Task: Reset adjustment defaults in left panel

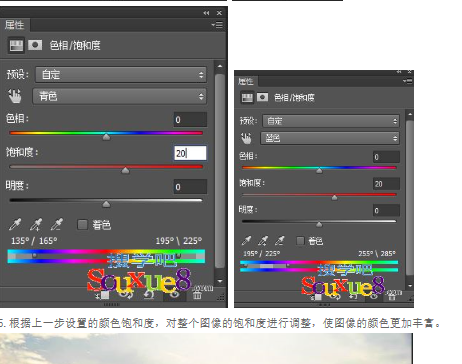Action: [x=149, y=295]
